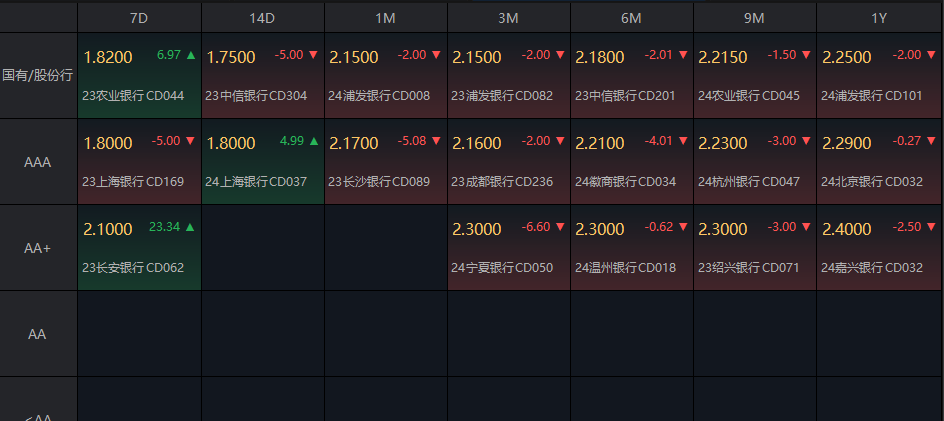Select the 1Y tenor column header
This screenshot has height=421, width=944.
pos(877,18)
